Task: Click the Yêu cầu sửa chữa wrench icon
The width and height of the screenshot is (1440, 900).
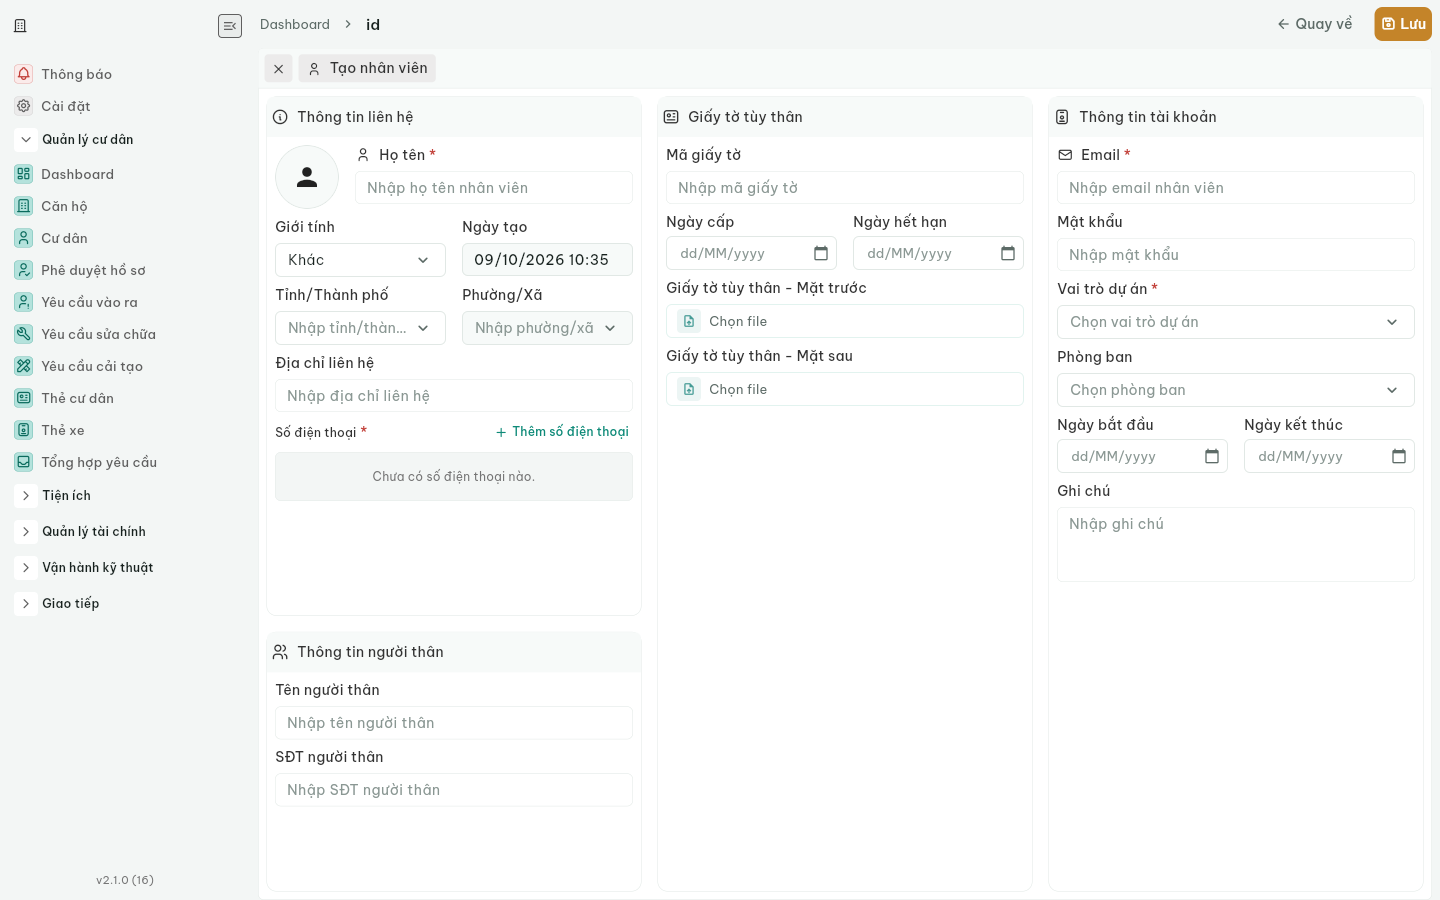Action: point(23,334)
